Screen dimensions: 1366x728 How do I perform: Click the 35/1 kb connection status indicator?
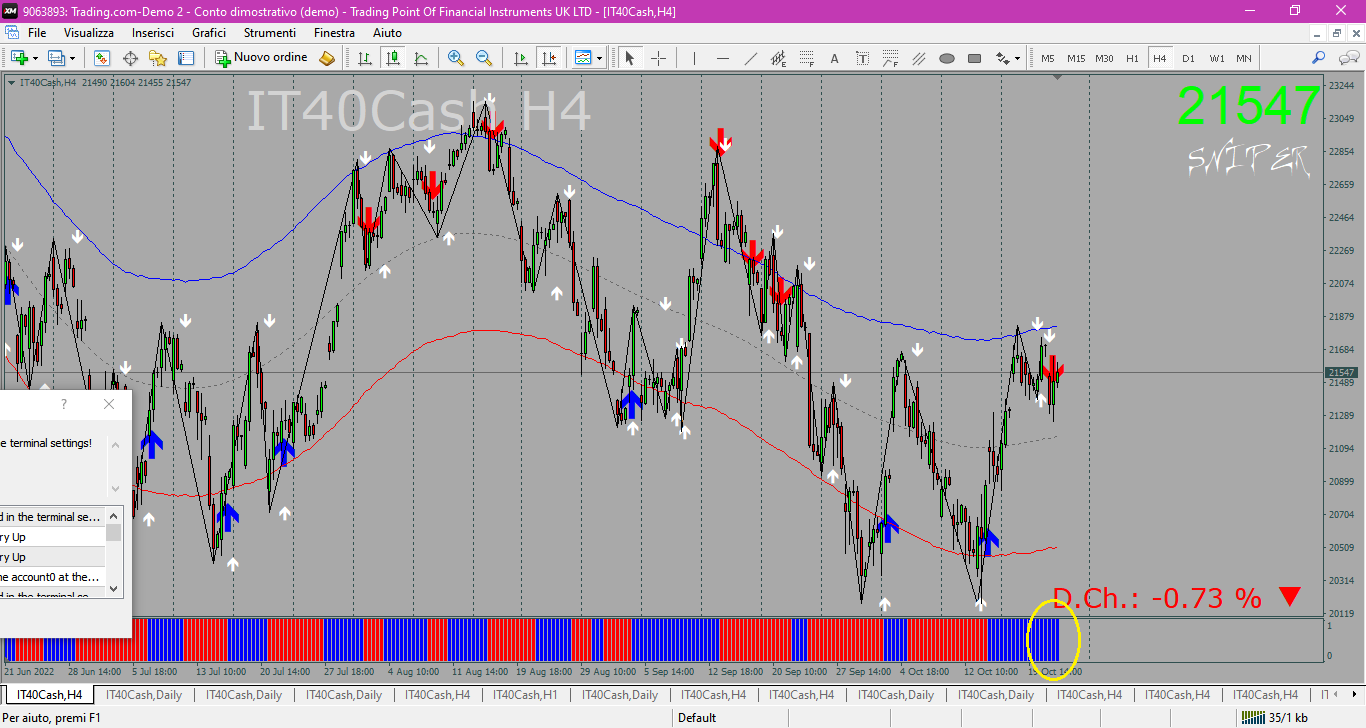(1275, 717)
